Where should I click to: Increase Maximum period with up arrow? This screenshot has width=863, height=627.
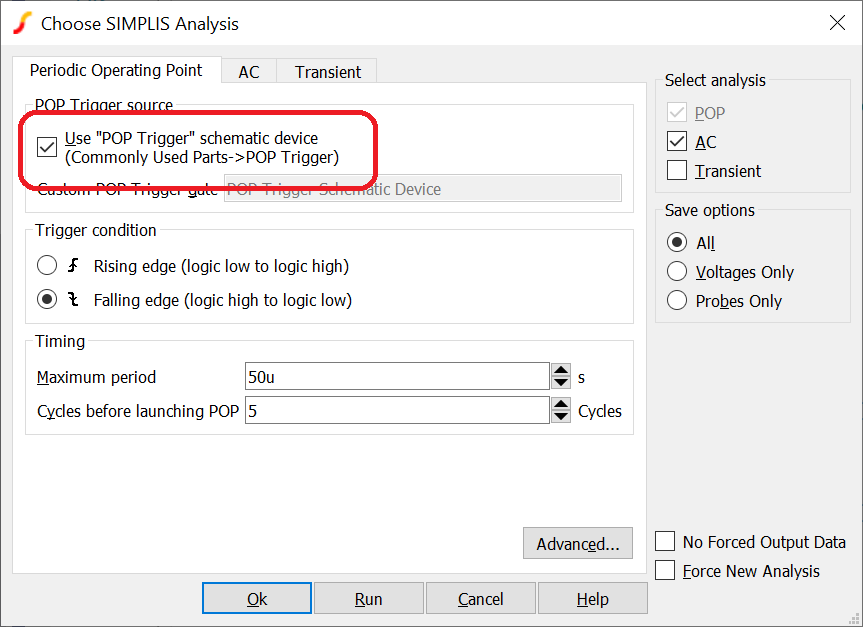[561, 370]
